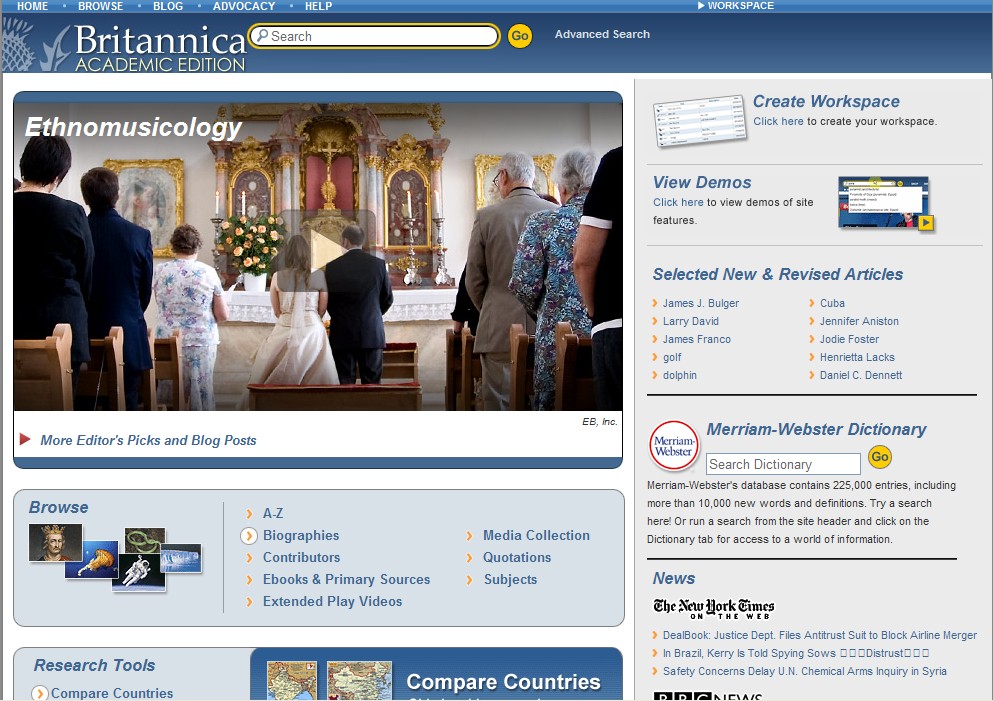
Task: Click the Search Dictionary input field
Action: pos(783,464)
